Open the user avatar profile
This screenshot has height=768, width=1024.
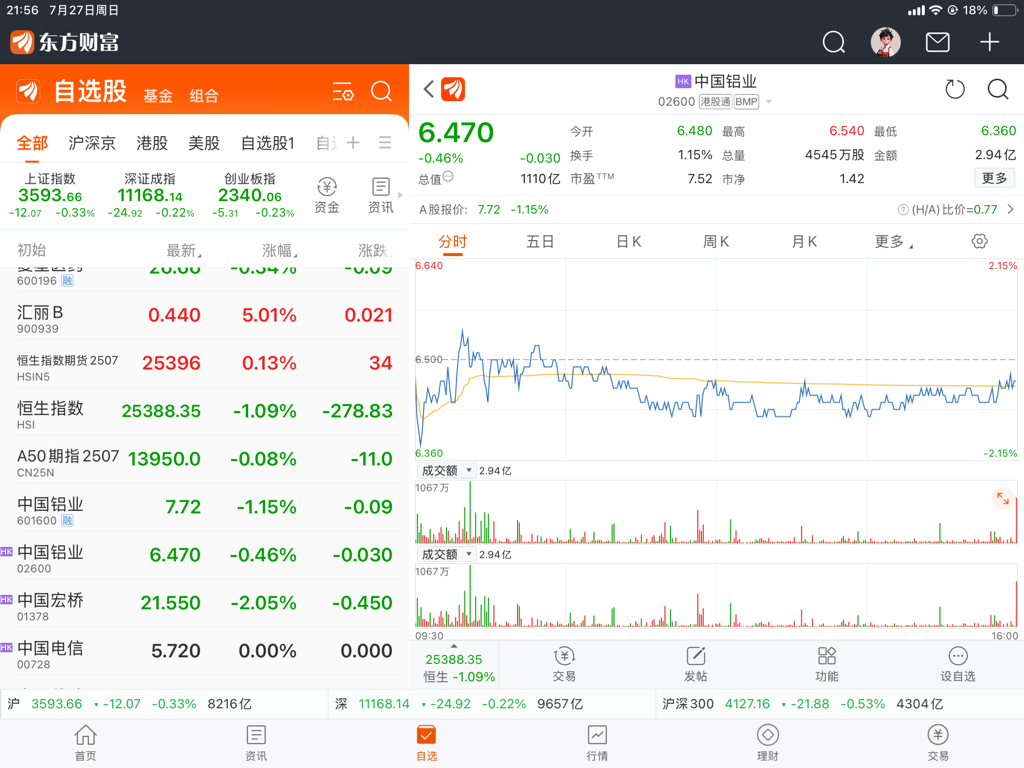pos(886,42)
